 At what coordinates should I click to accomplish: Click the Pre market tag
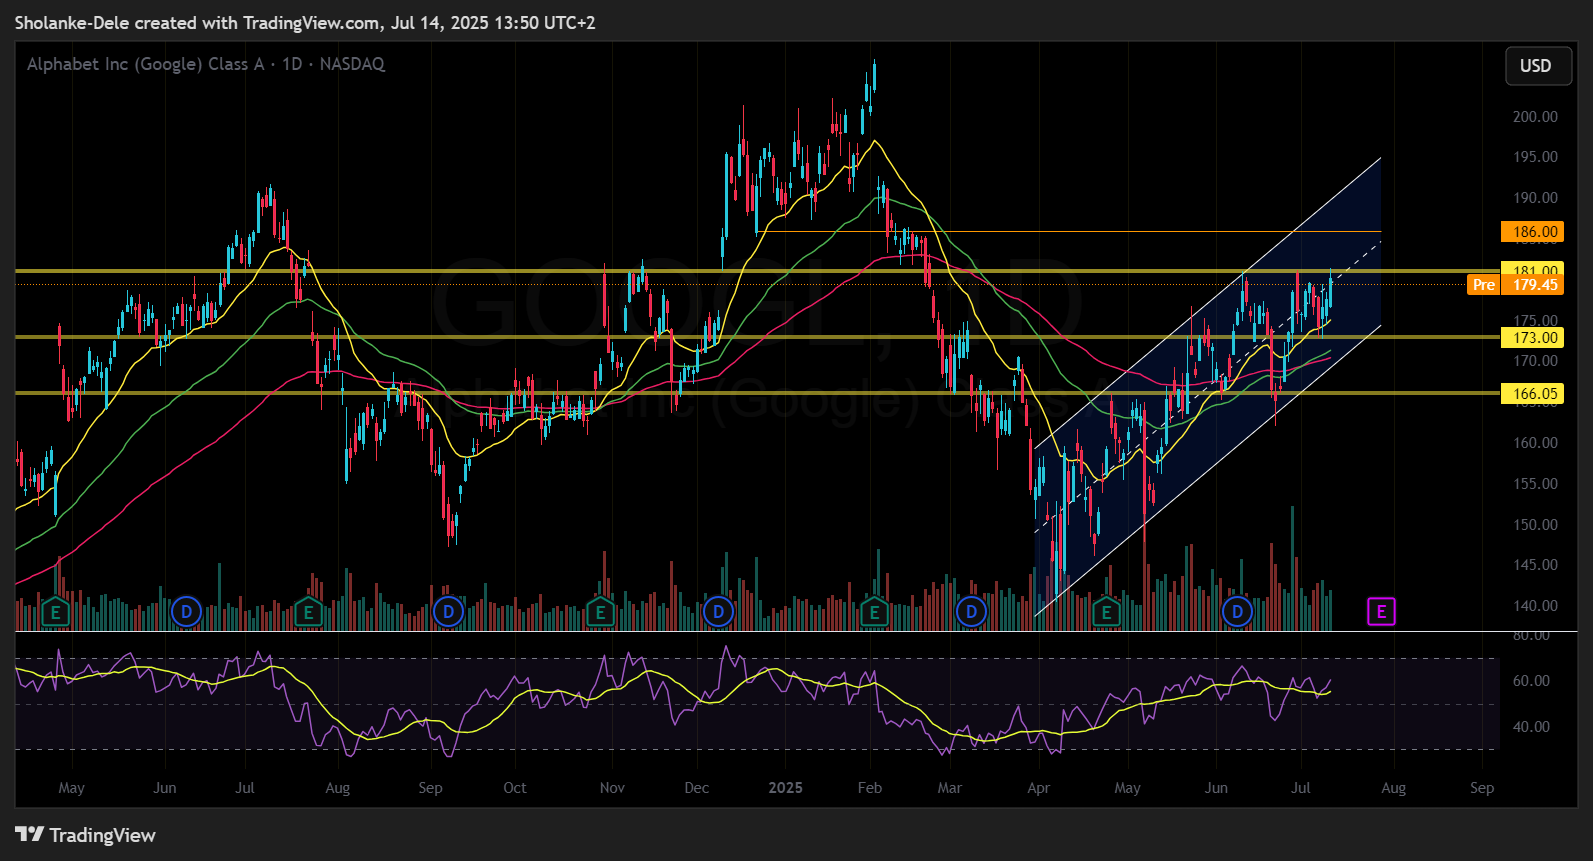[1484, 285]
